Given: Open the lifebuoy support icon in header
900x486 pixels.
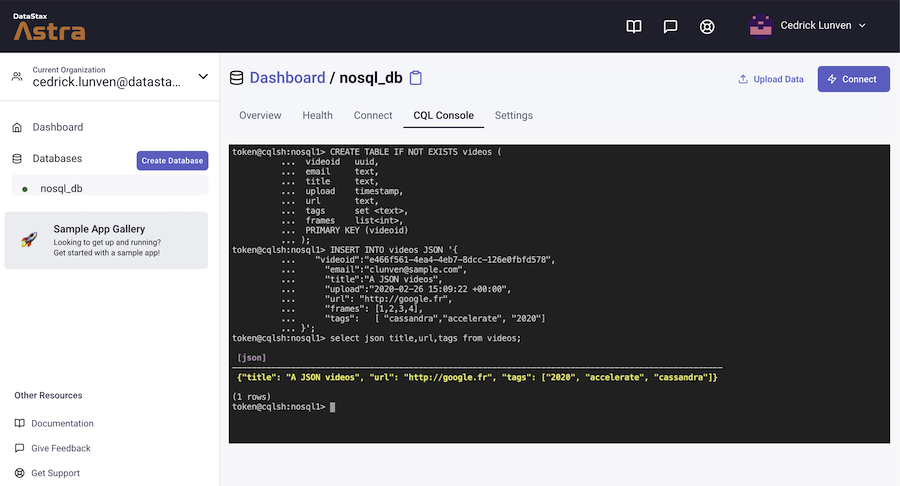Looking at the screenshot, I should tap(707, 26).
